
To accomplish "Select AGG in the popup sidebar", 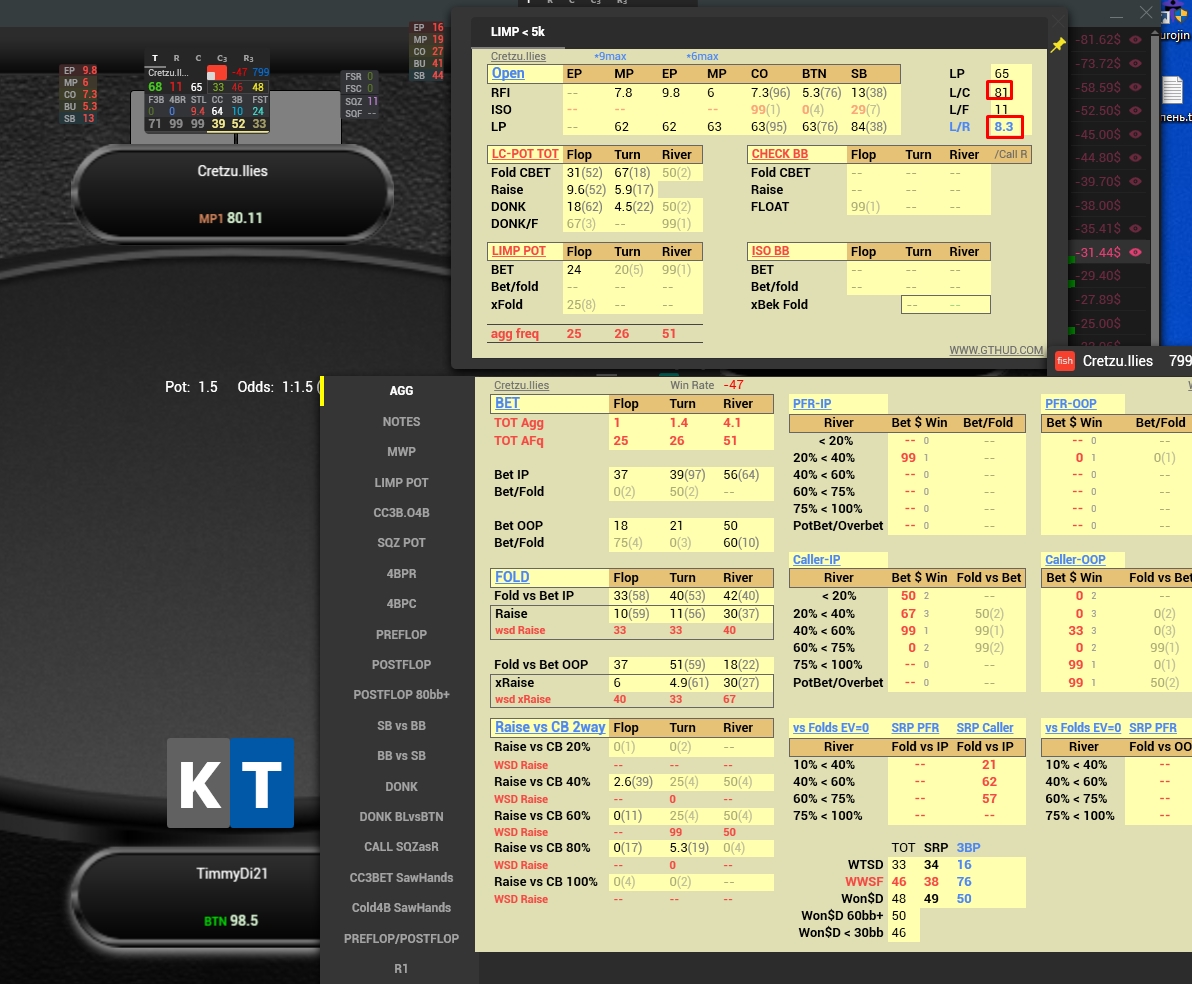I will pos(401,391).
